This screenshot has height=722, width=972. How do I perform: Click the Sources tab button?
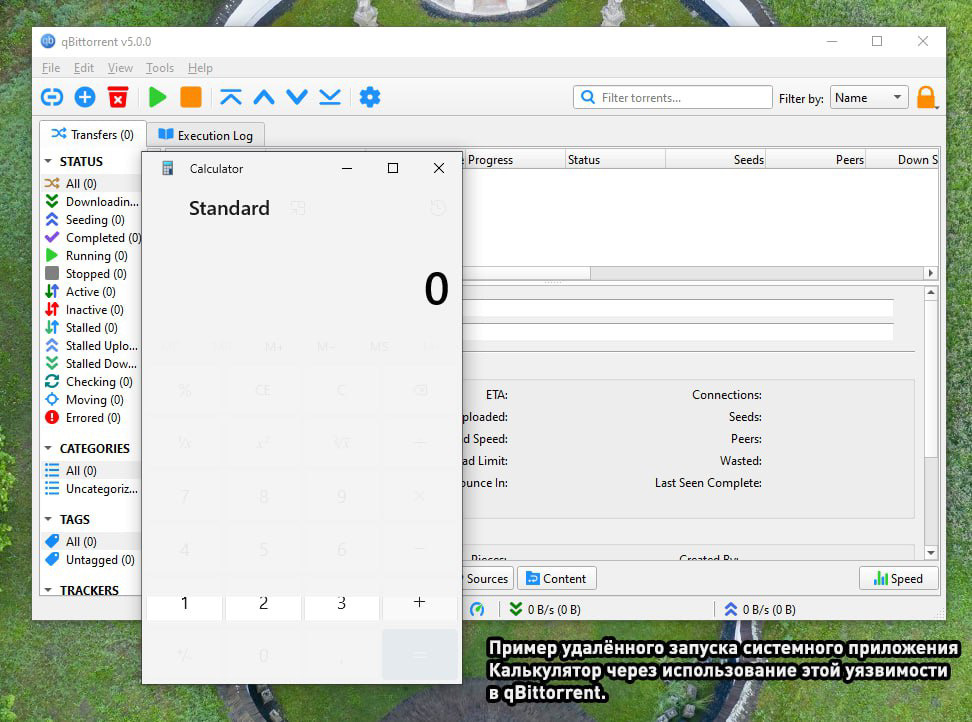pos(487,578)
